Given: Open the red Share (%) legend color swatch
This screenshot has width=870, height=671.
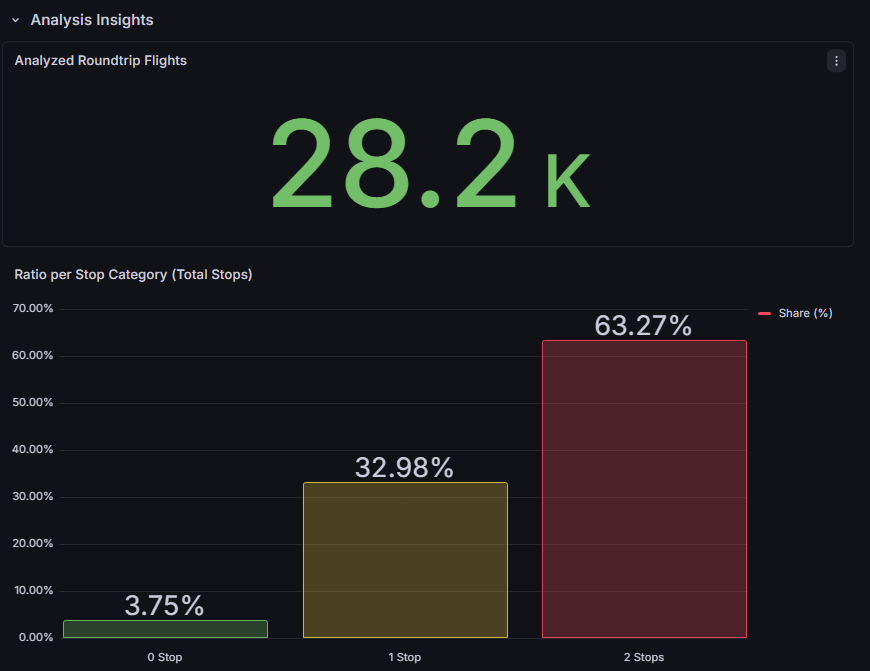Looking at the screenshot, I should click(765, 313).
